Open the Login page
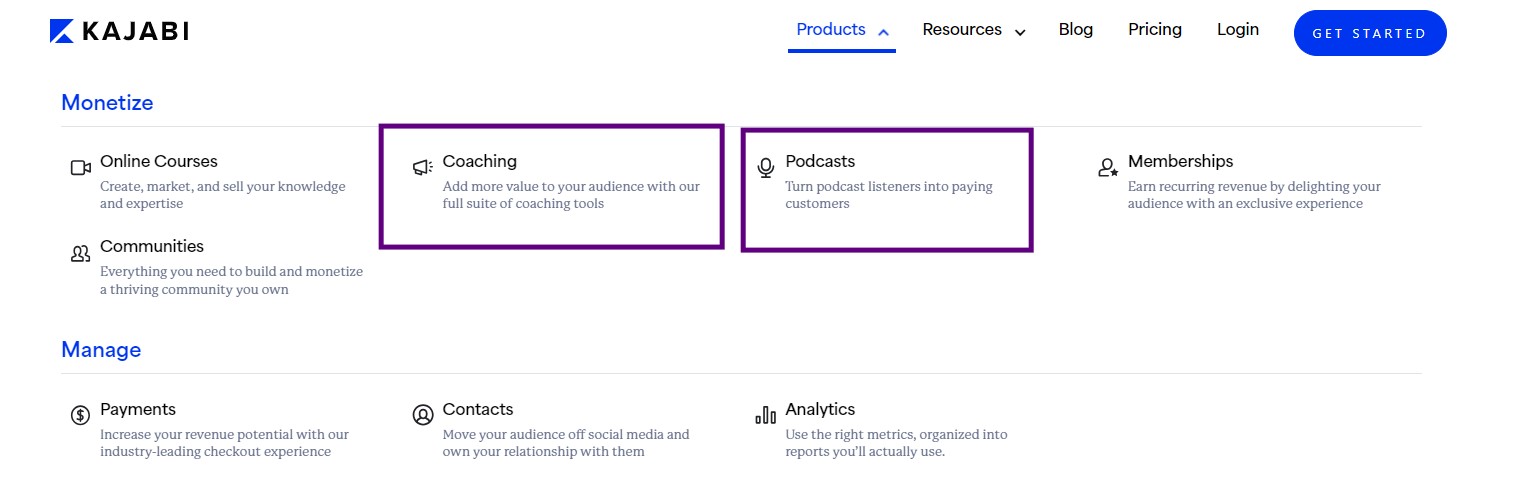 click(1238, 30)
